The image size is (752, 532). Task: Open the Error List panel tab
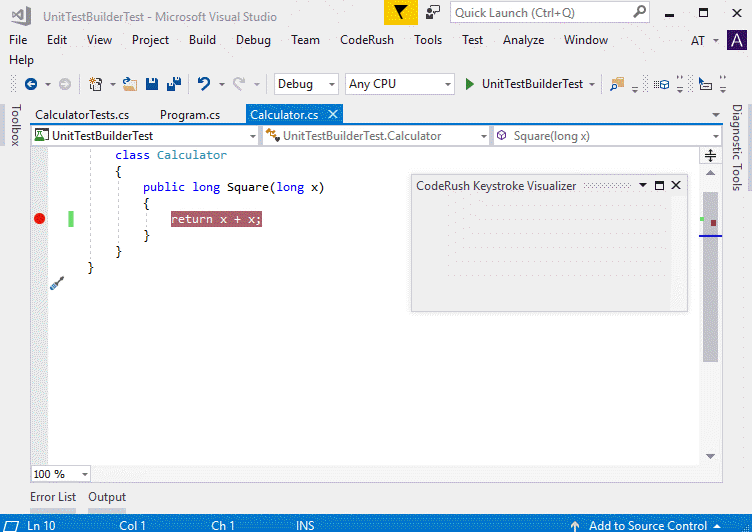53,497
